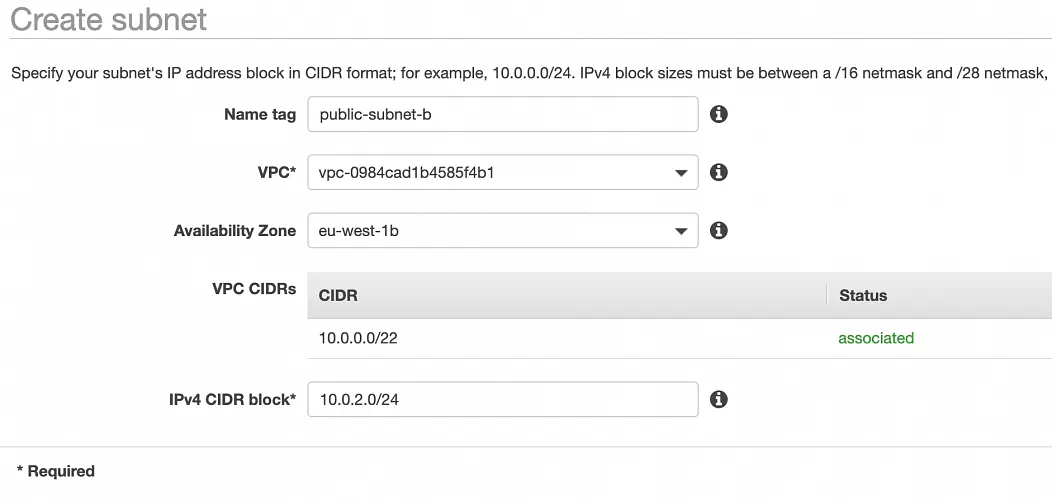
Task: Click the IPv4 CIDR block info icon
Action: 718,399
